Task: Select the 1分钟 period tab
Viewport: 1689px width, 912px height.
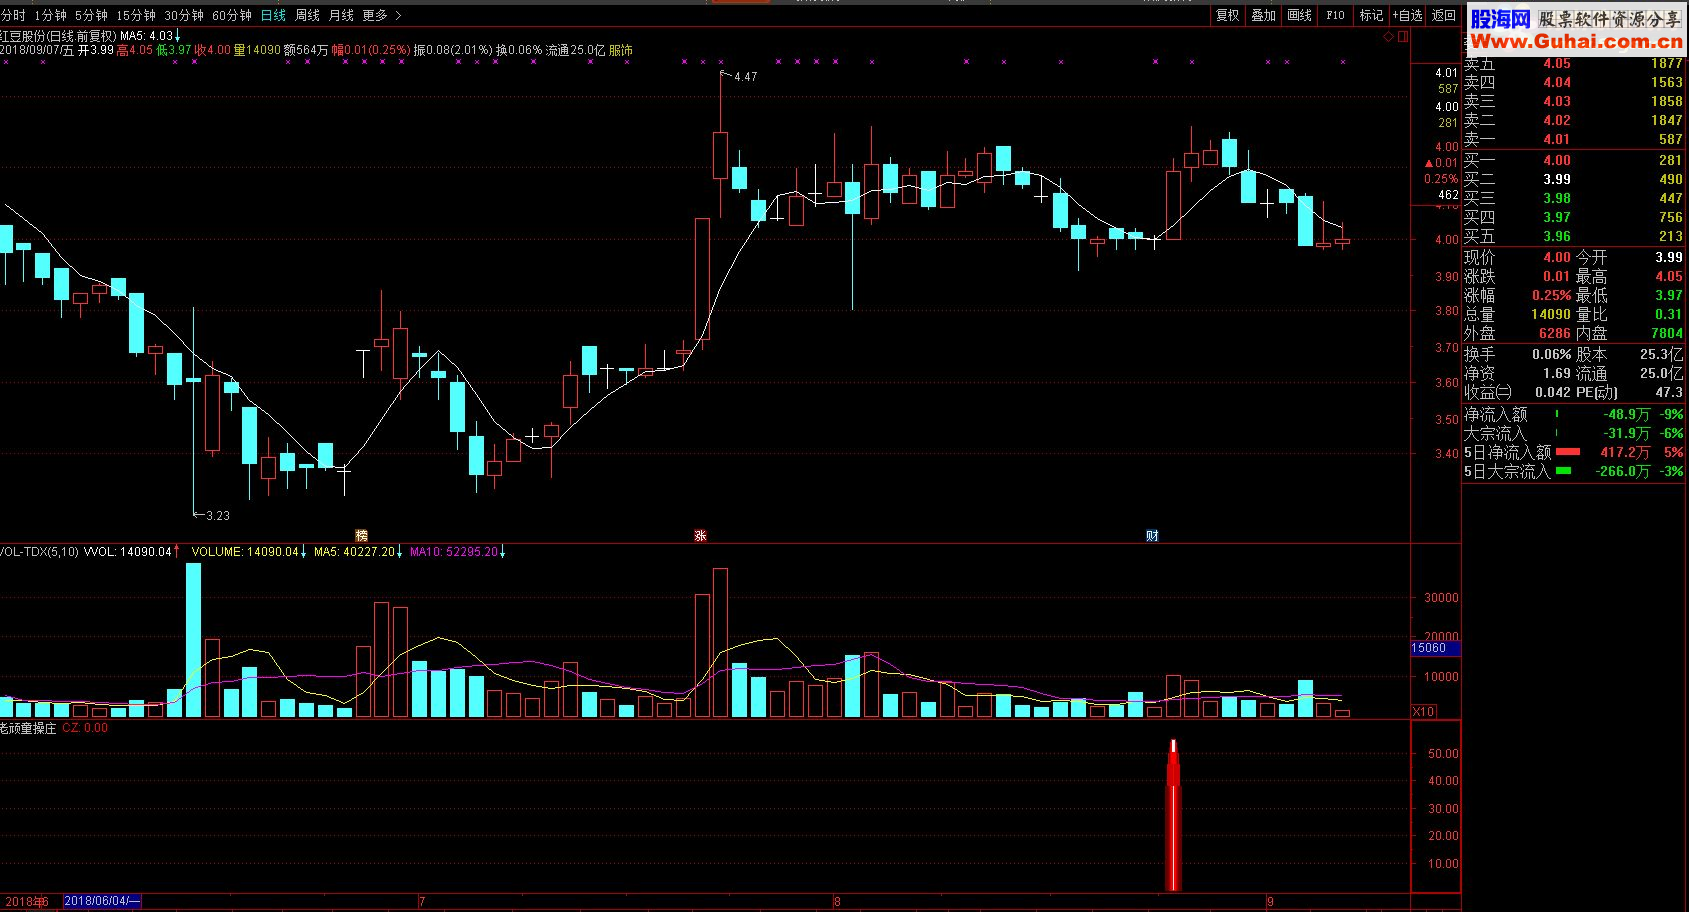Action: 50,15
